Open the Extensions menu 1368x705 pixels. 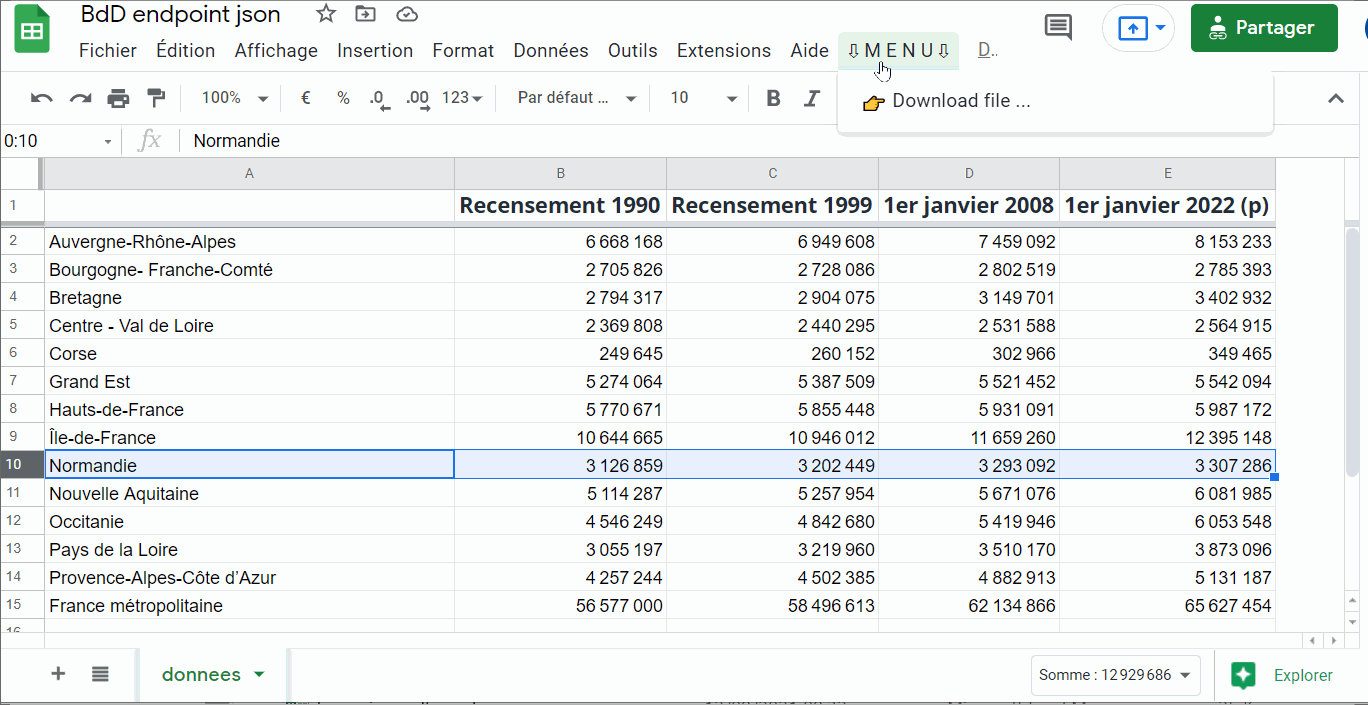pyautogui.click(x=724, y=50)
